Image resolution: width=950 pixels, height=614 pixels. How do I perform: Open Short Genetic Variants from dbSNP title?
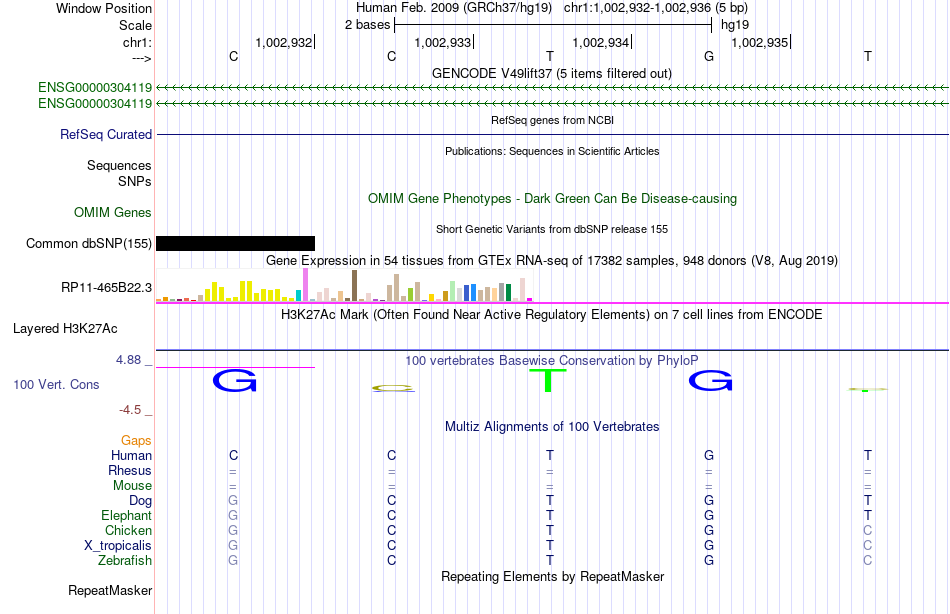[x=552, y=229]
